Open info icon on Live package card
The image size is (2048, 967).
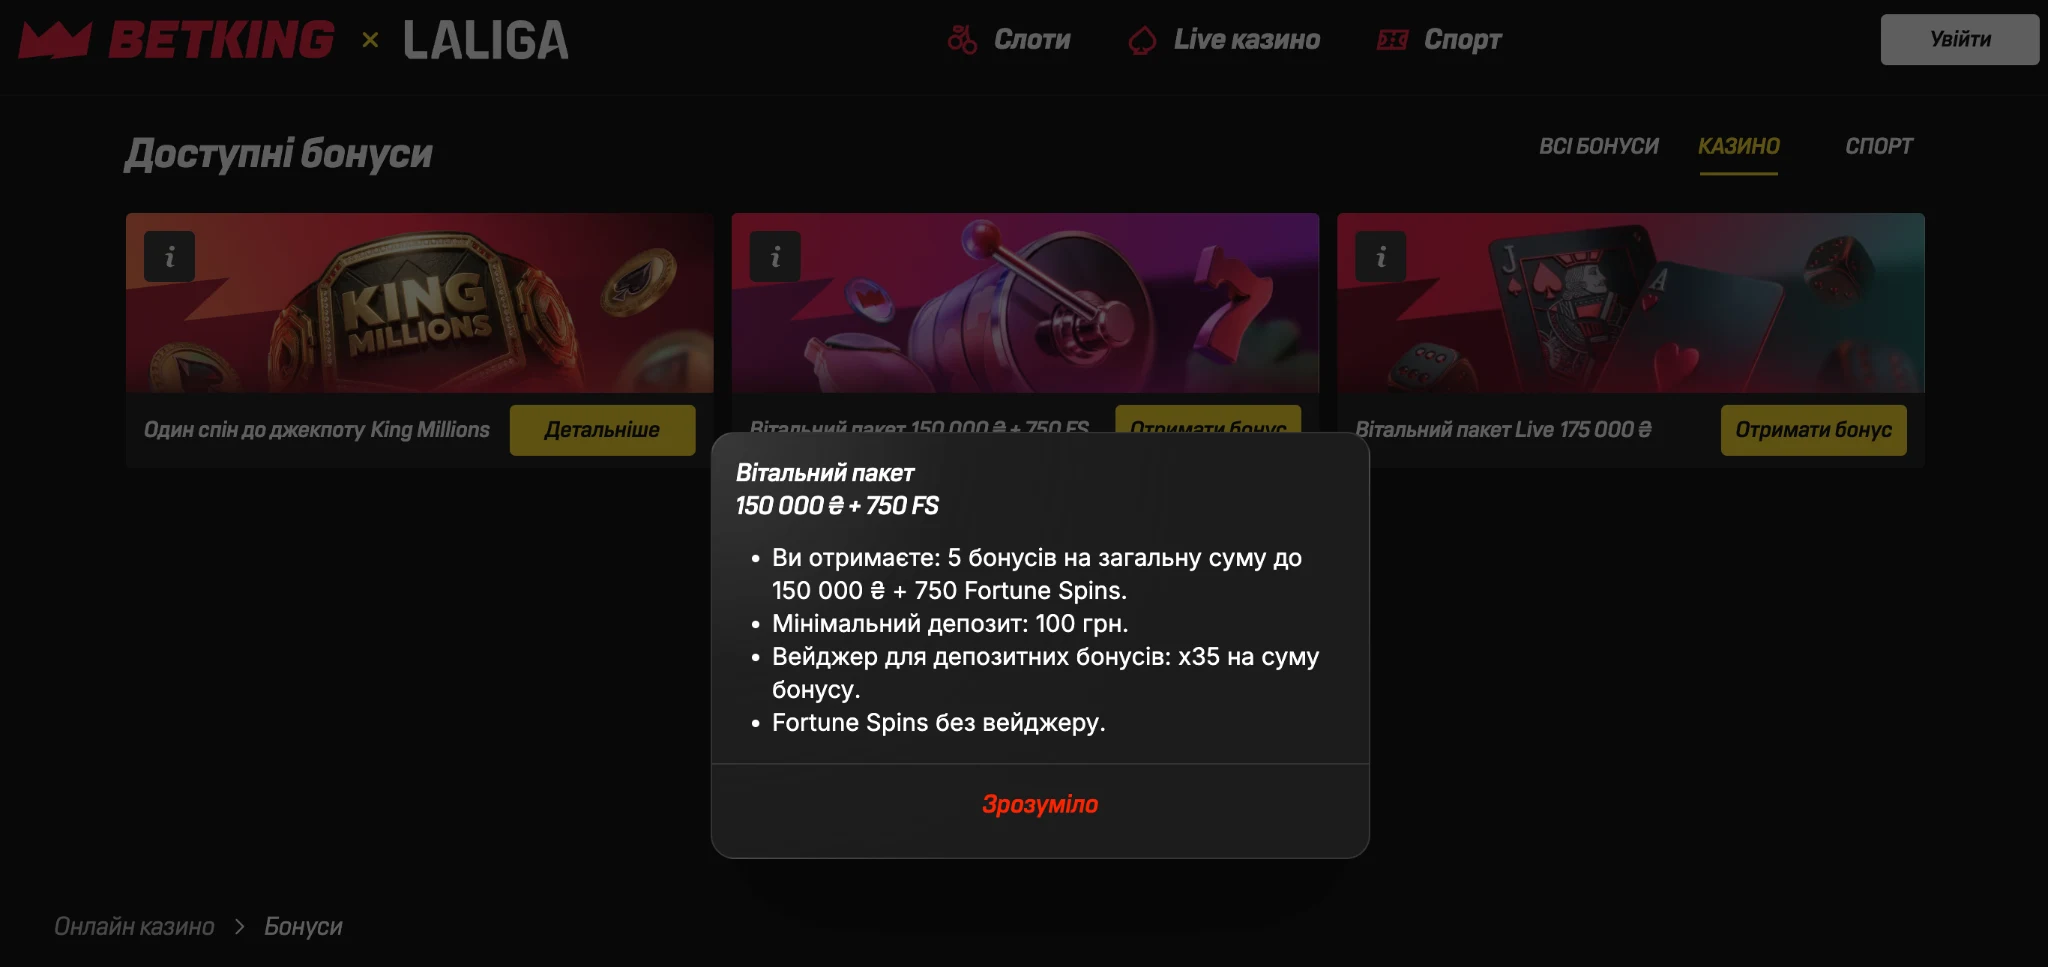pyautogui.click(x=1381, y=257)
